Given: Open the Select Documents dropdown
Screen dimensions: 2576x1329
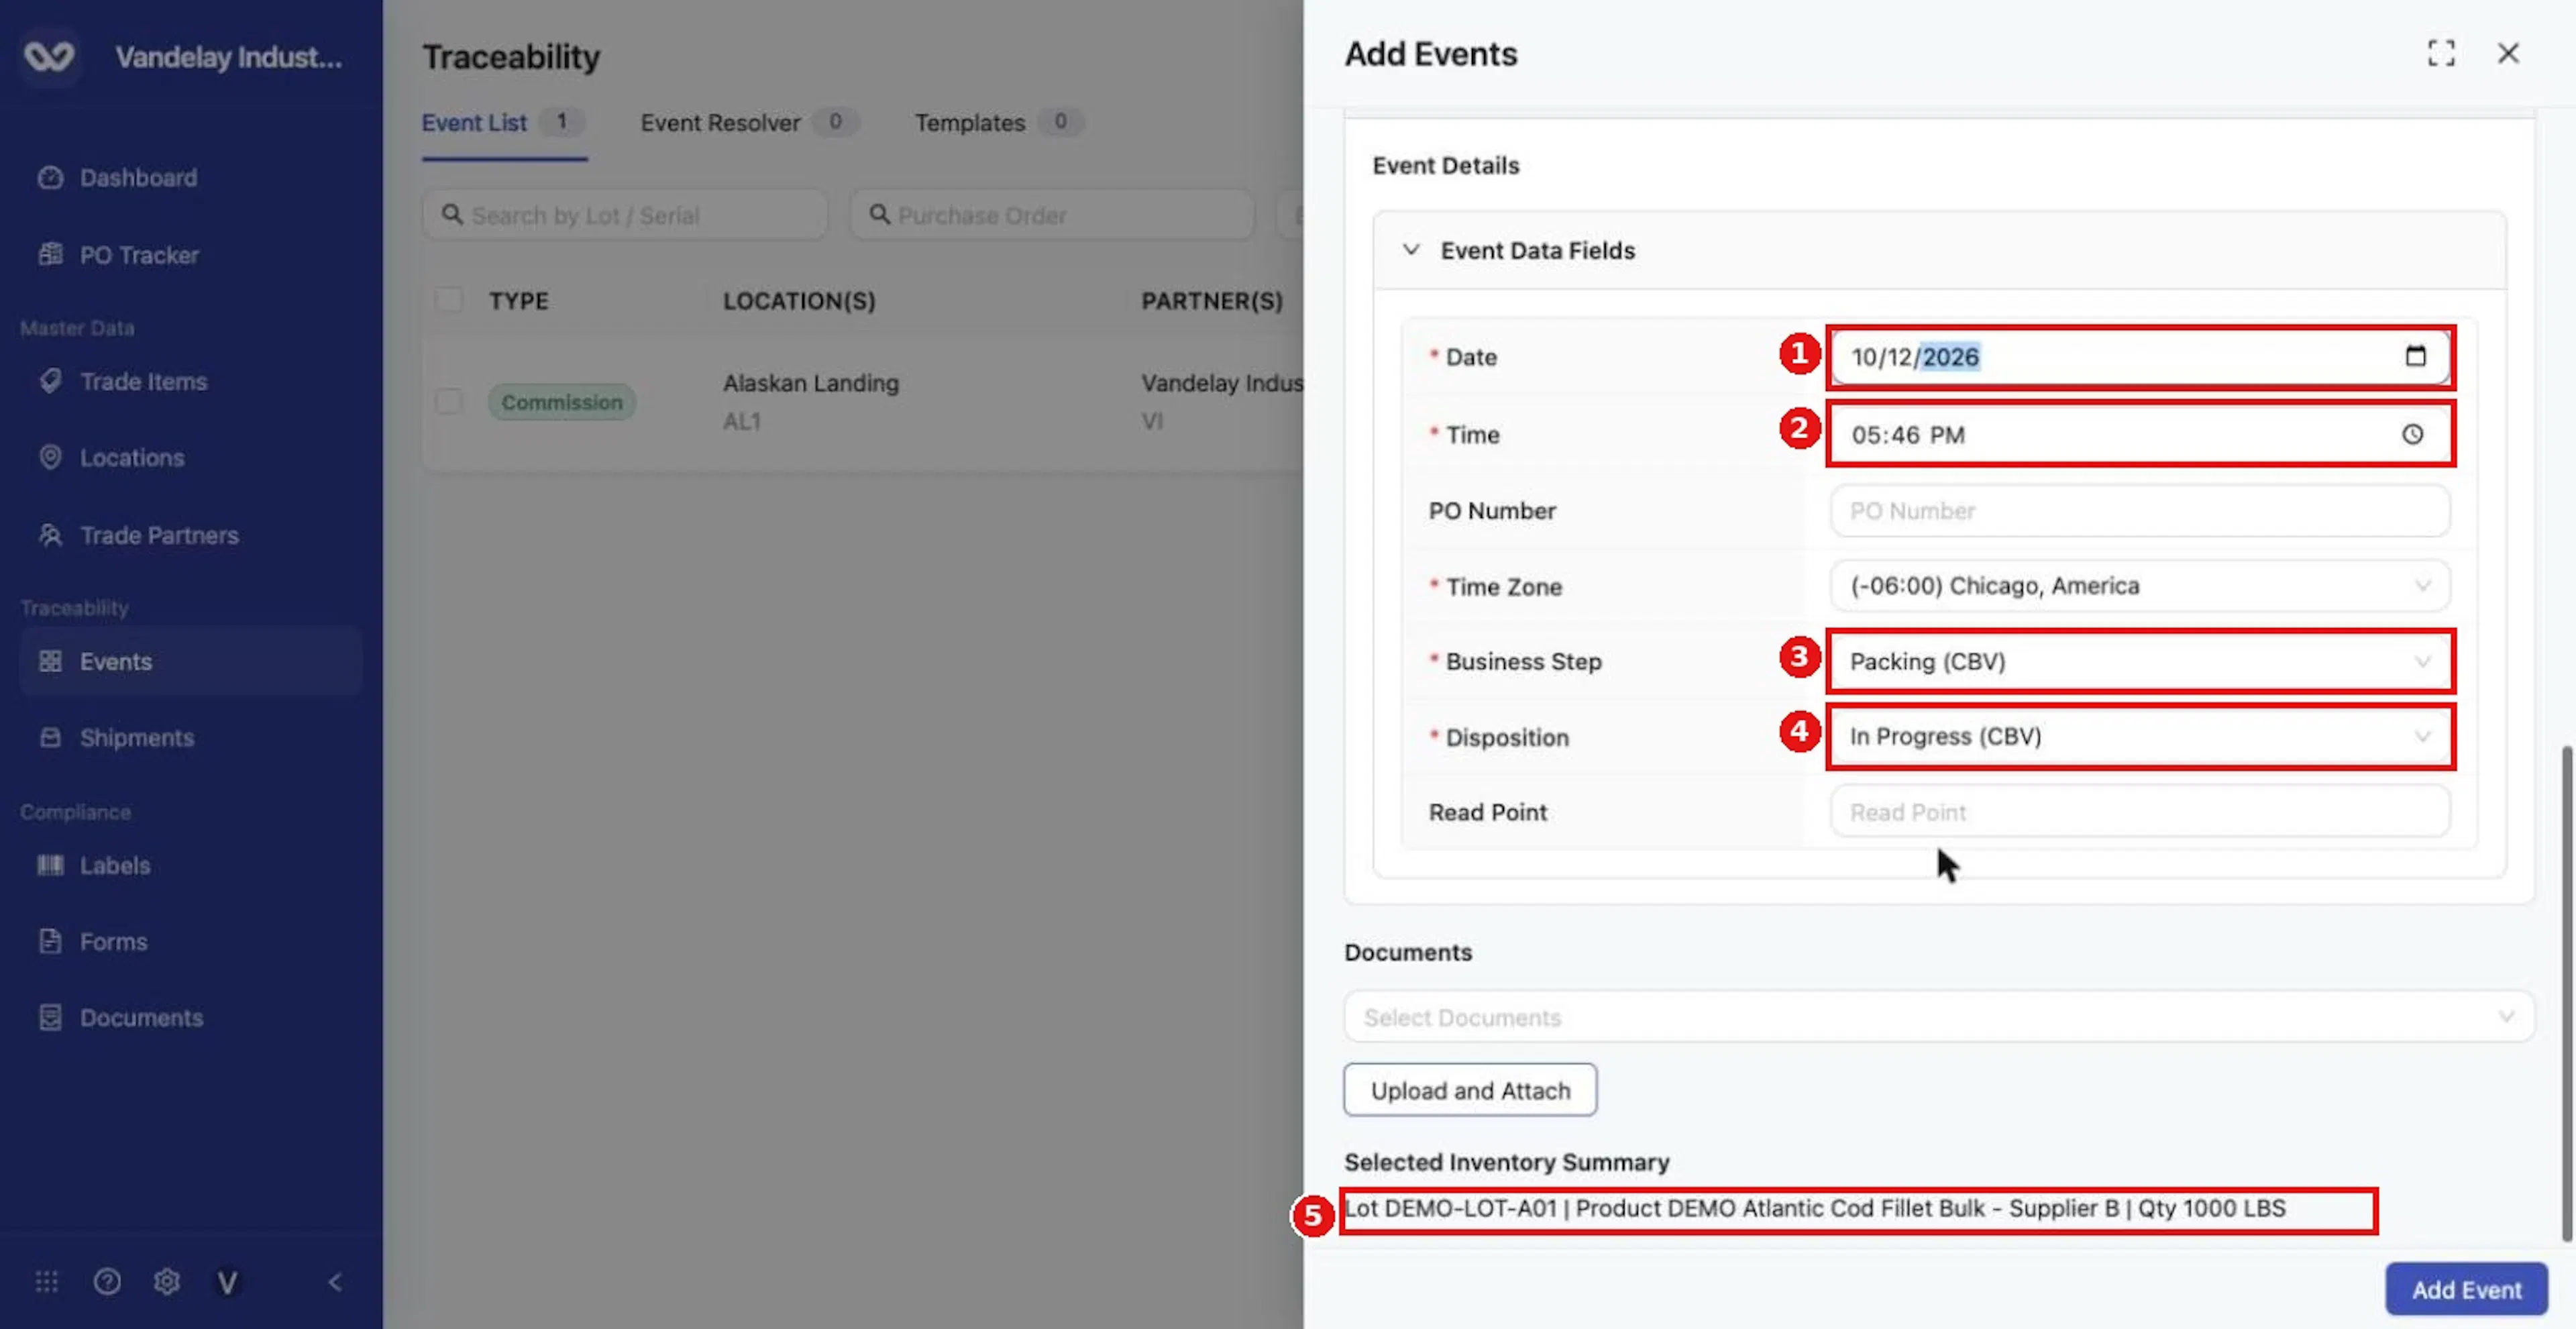Looking at the screenshot, I should point(1939,1017).
